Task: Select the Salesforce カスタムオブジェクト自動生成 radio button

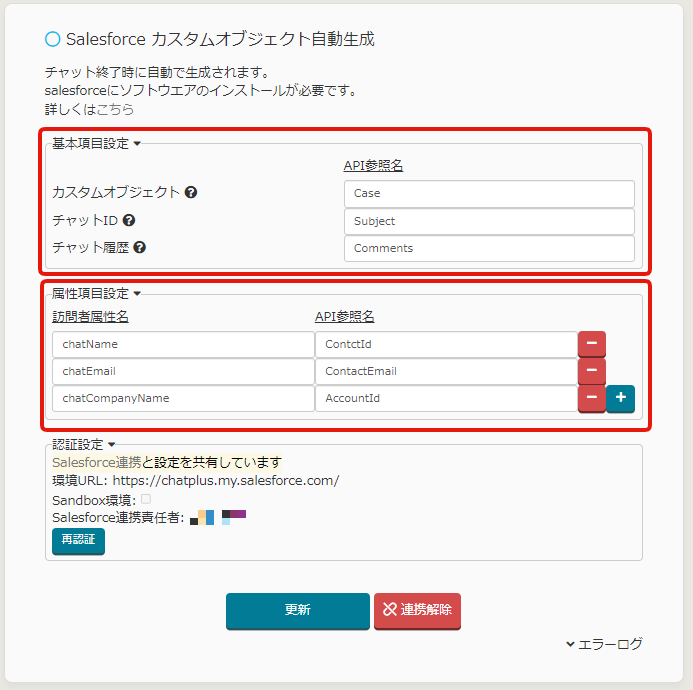Action: [x=53, y=39]
